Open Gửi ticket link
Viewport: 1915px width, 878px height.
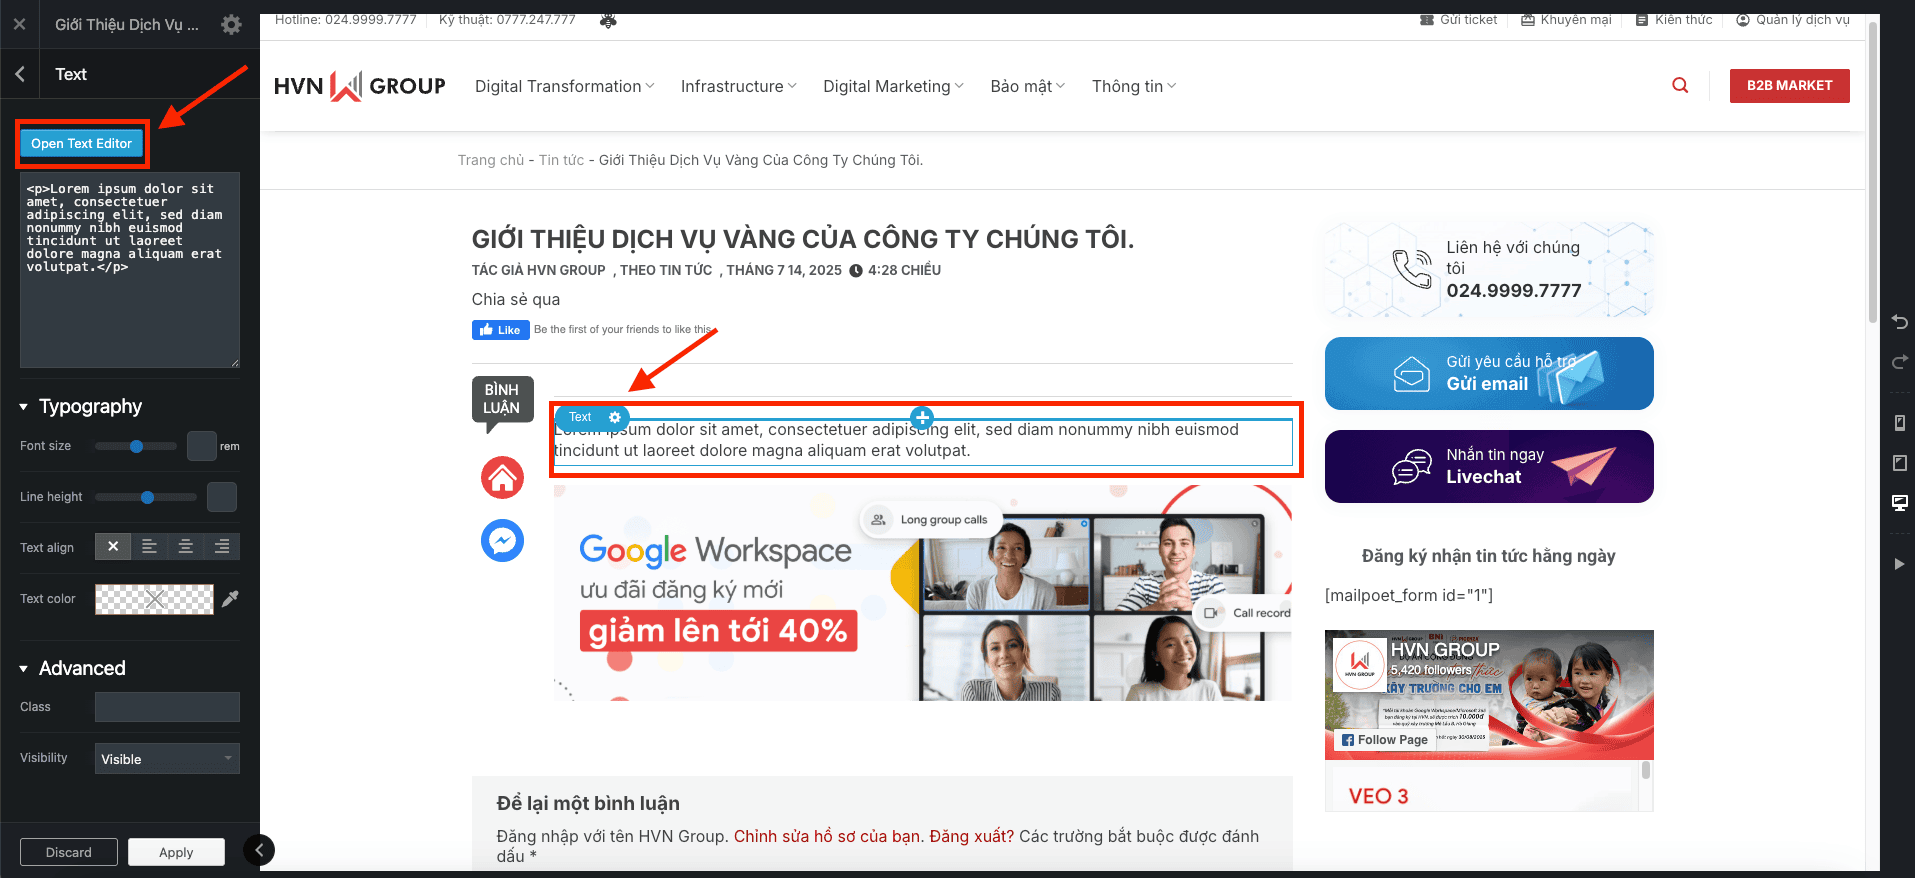(1459, 20)
